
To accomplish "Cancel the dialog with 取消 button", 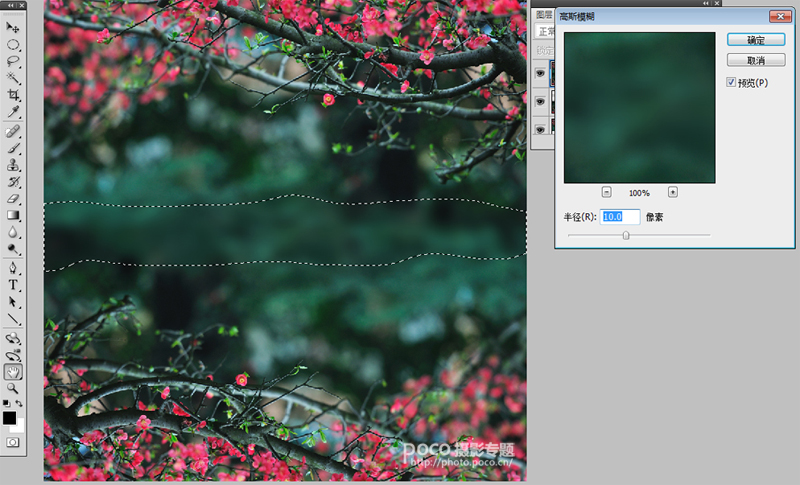I will (756, 60).
